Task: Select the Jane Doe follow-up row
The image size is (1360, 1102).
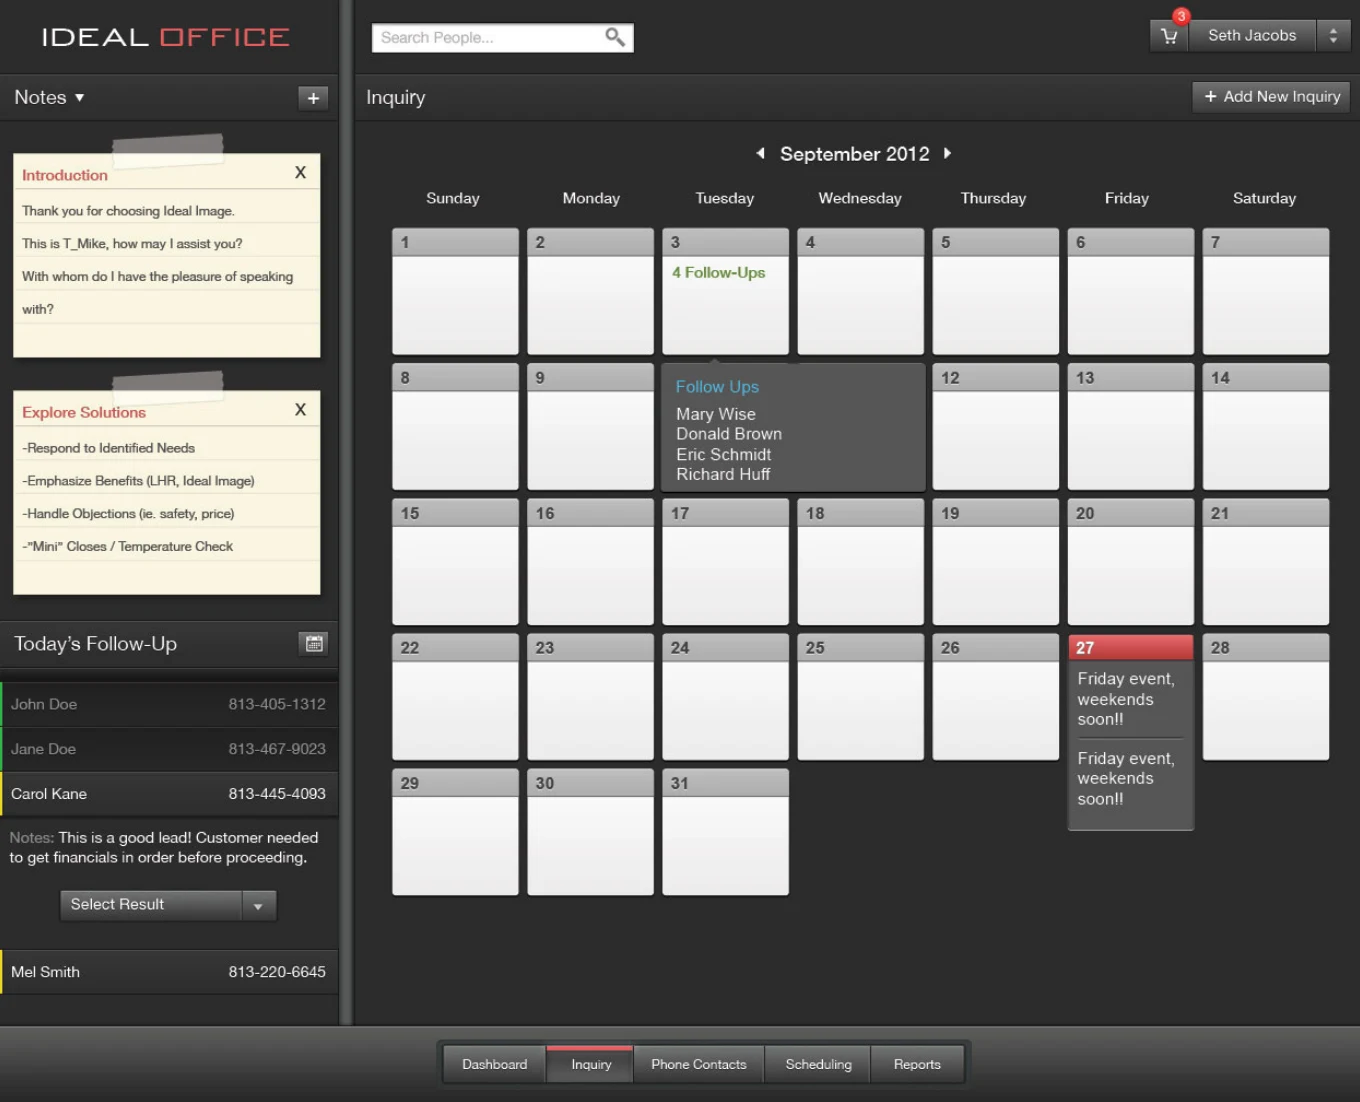Action: (x=169, y=749)
